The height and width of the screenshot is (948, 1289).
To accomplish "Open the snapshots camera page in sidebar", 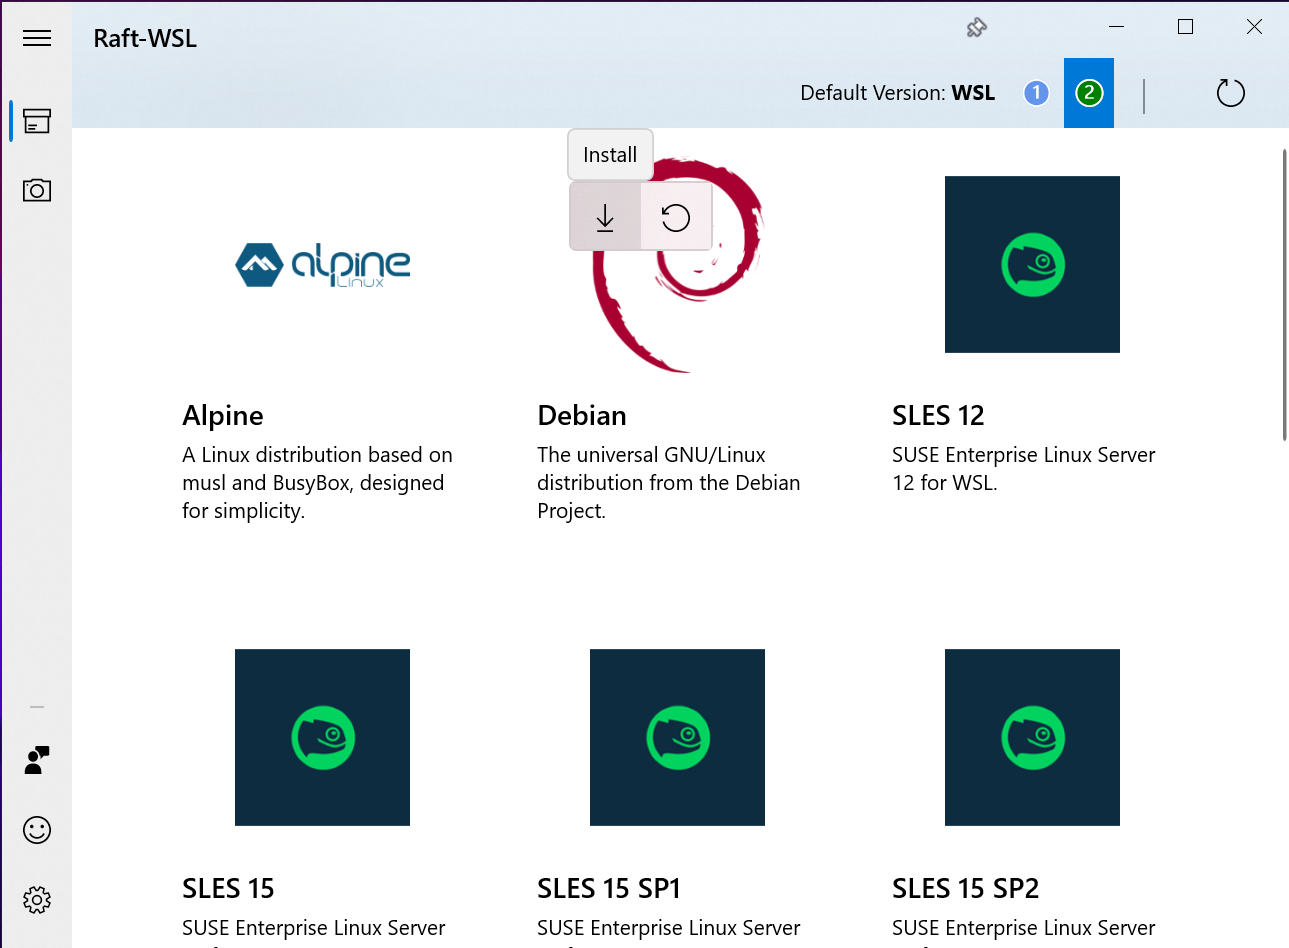I will coord(37,190).
